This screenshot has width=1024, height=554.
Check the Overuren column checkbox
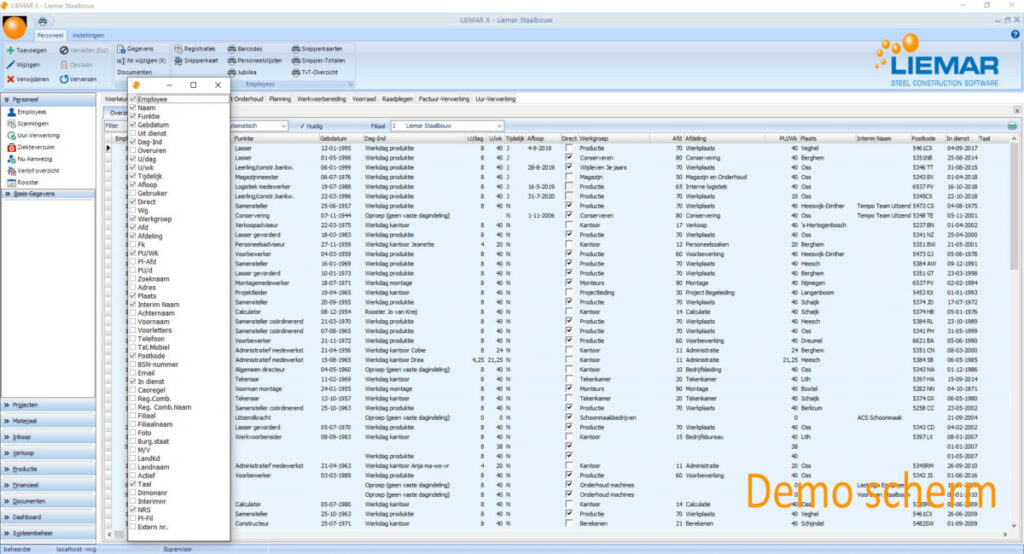coord(133,150)
